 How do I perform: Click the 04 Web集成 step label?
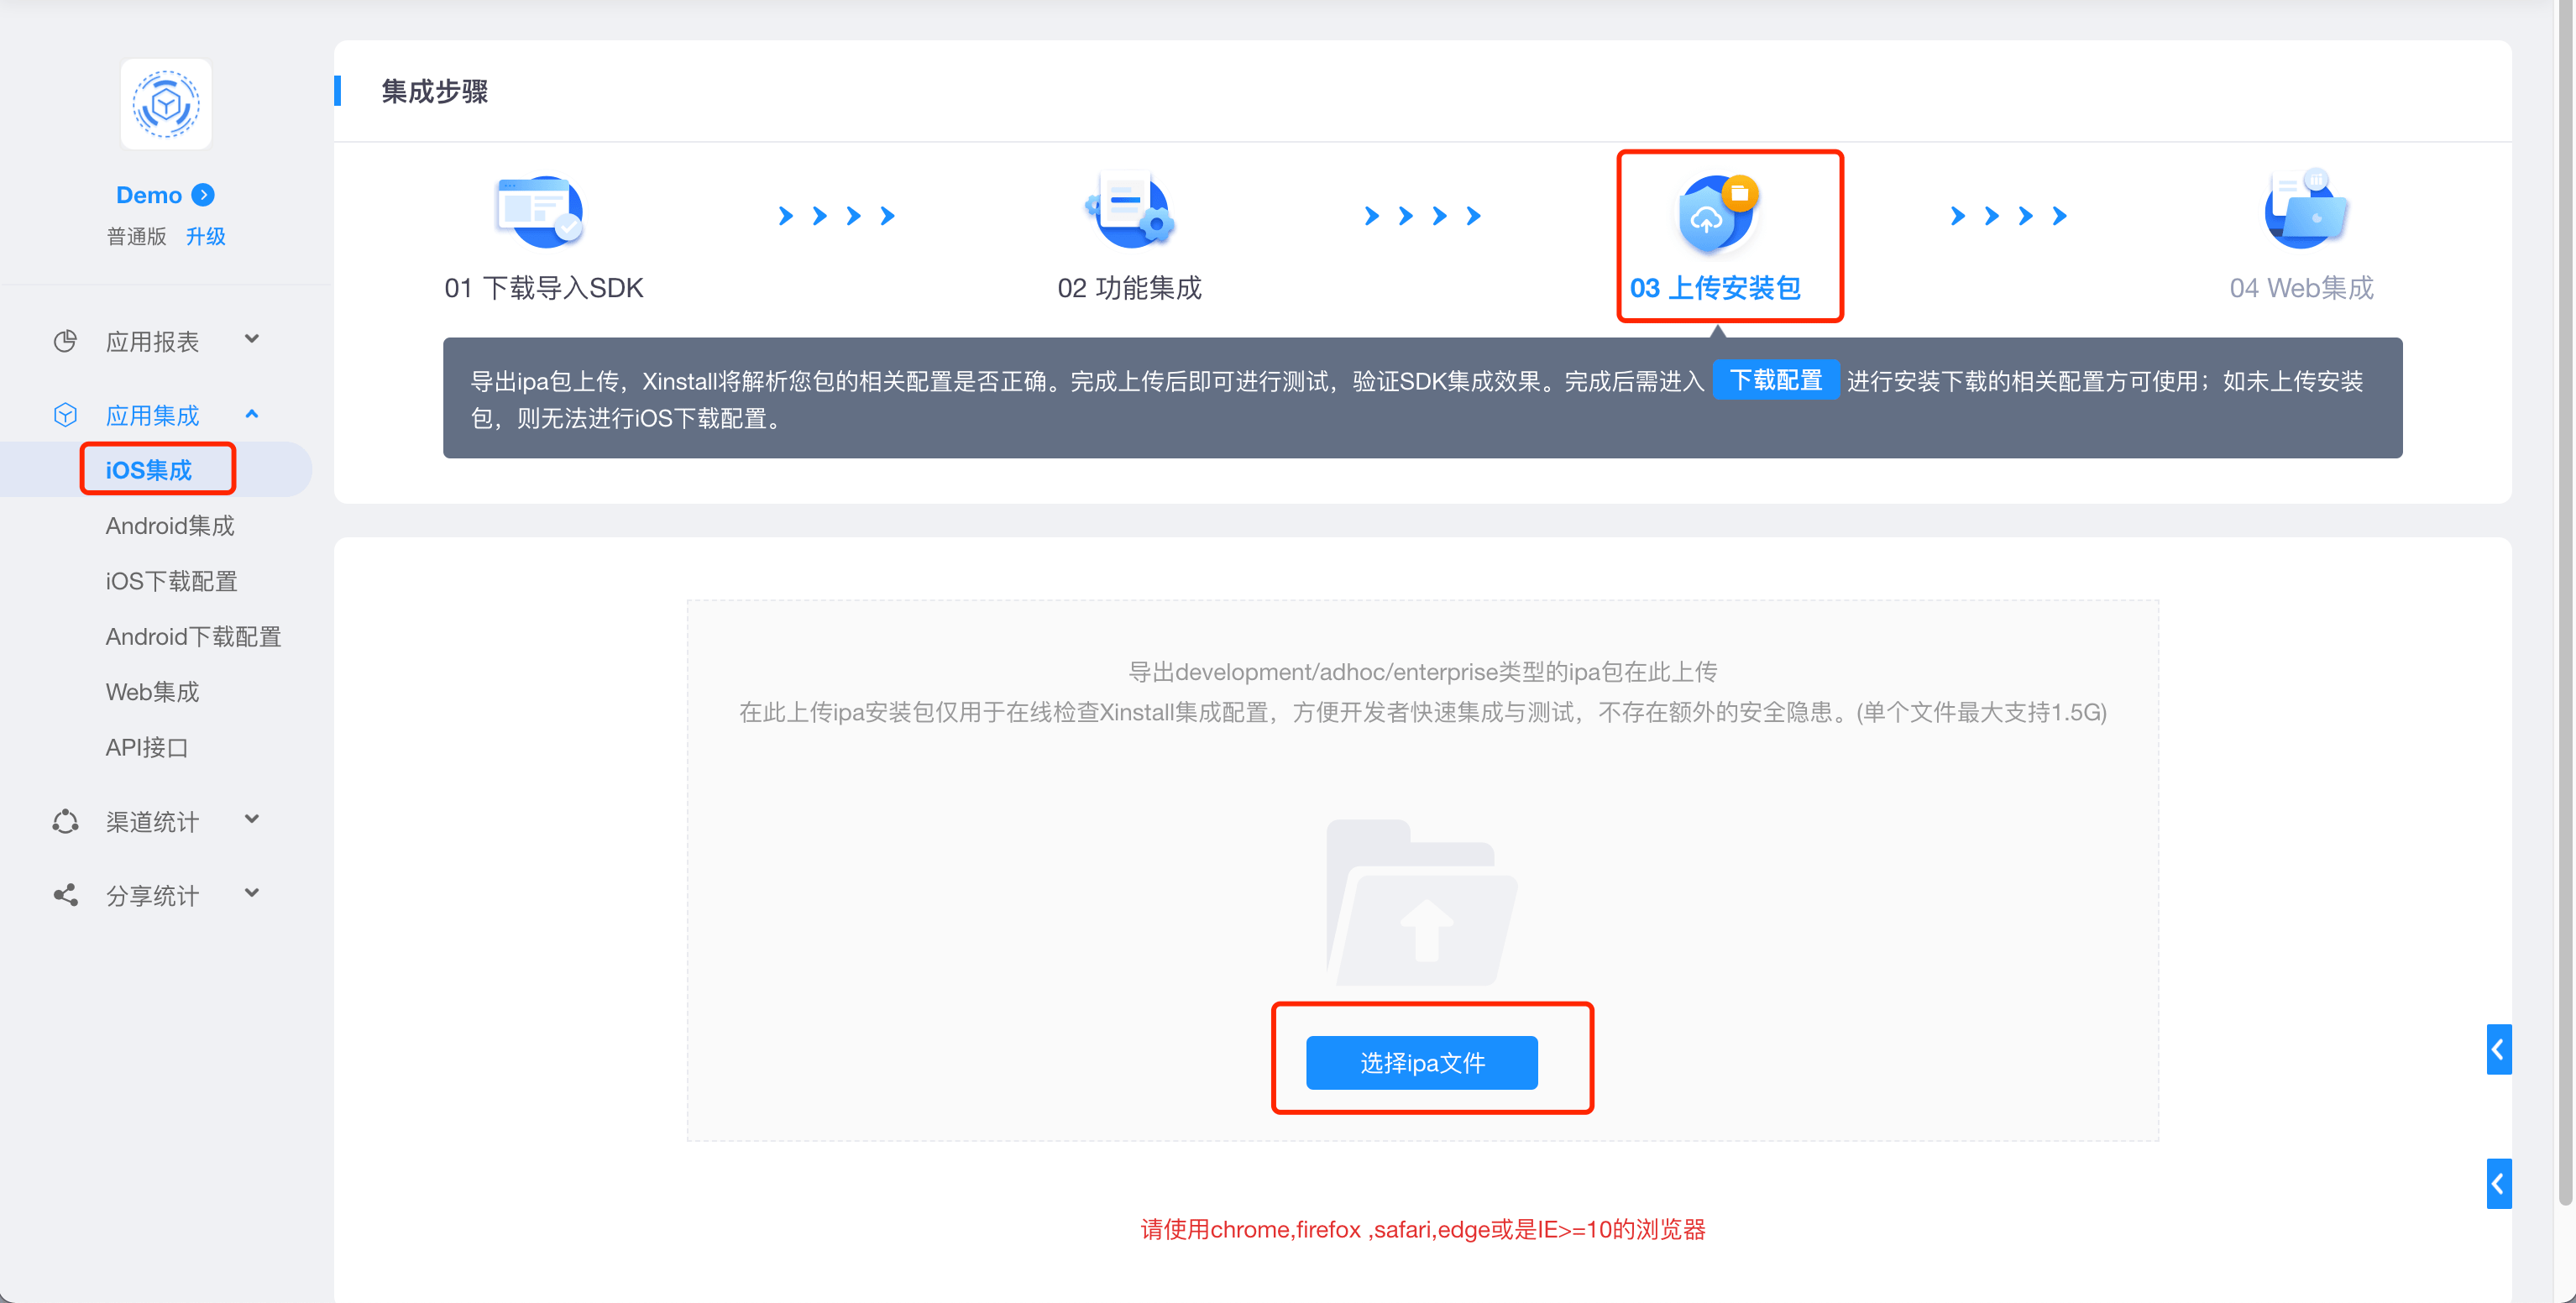tap(2301, 288)
